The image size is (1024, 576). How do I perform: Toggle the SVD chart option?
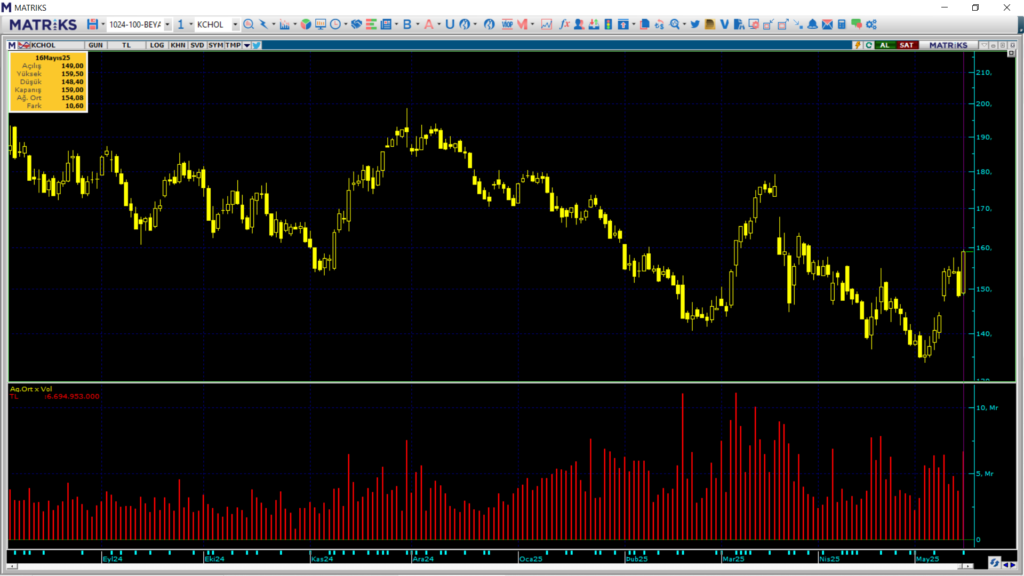click(x=196, y=45)
